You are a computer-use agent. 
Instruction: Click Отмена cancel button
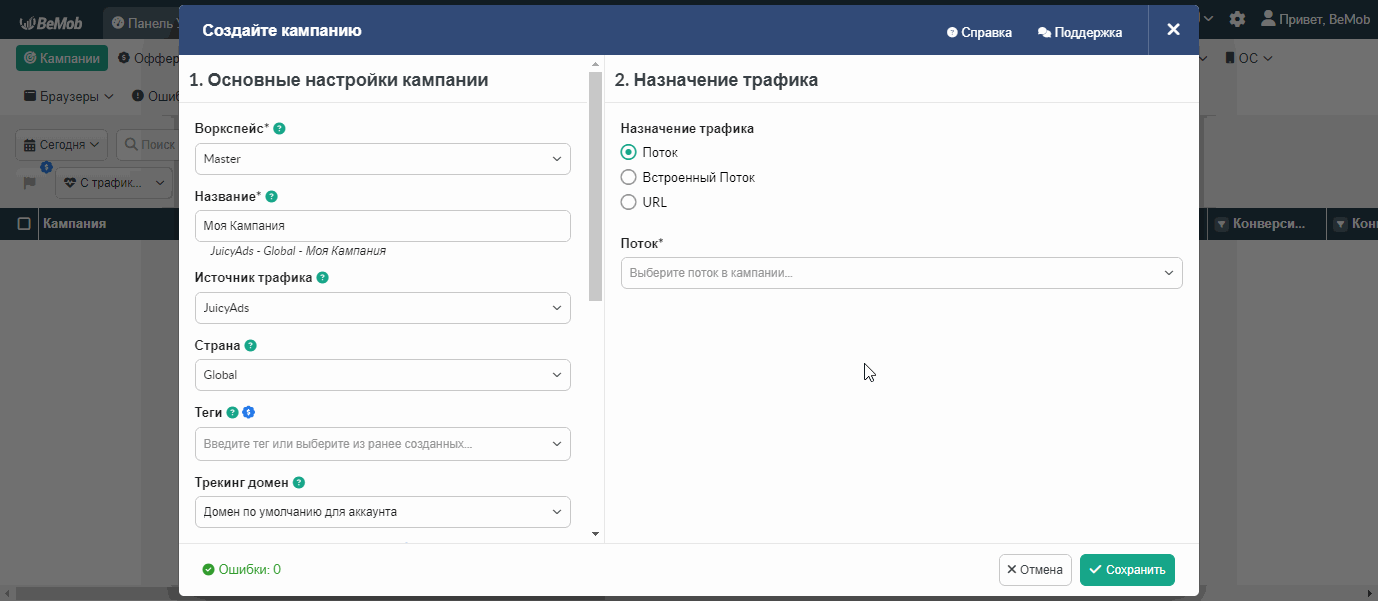coord(1035,570)
